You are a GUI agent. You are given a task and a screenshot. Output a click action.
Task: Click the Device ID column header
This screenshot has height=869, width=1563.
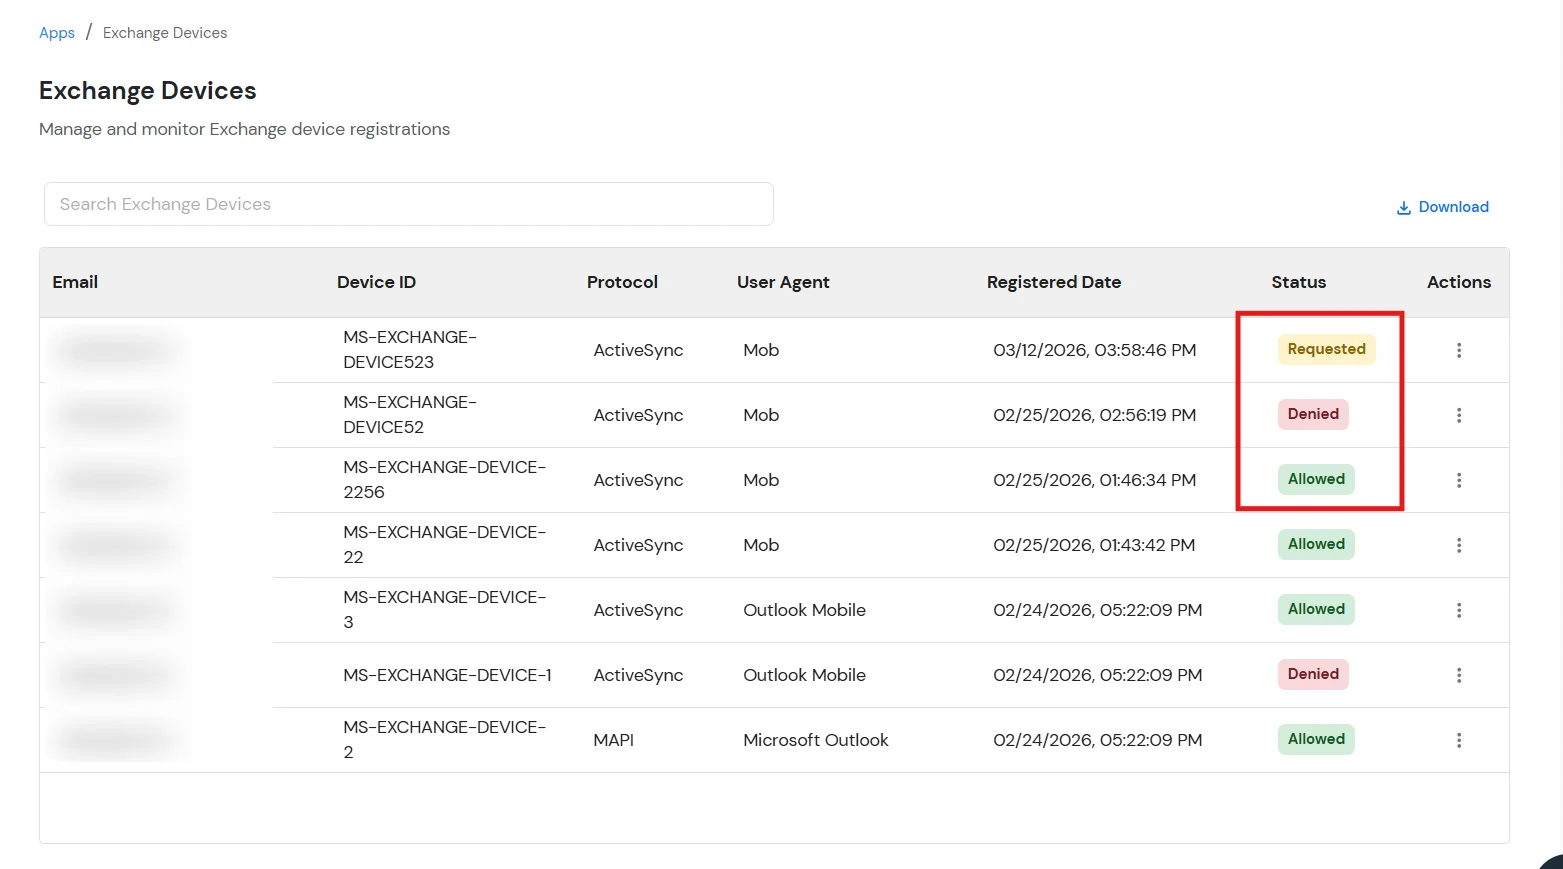tap(376, 282)
